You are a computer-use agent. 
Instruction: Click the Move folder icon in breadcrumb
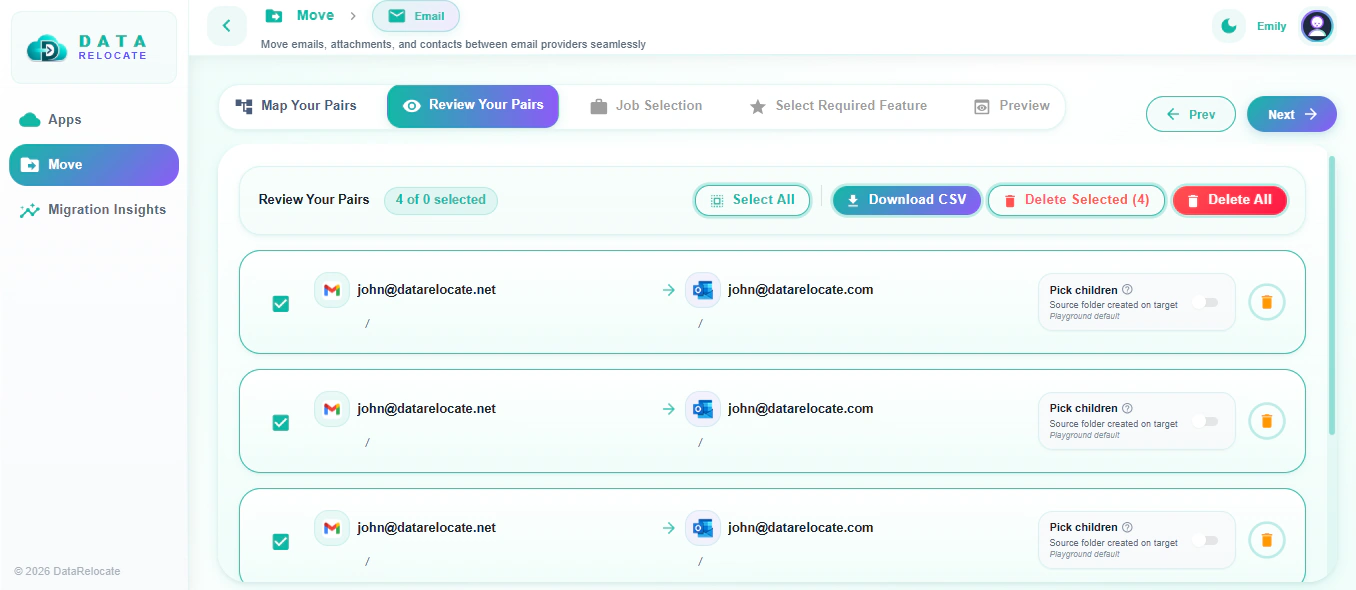pos(274,16)
